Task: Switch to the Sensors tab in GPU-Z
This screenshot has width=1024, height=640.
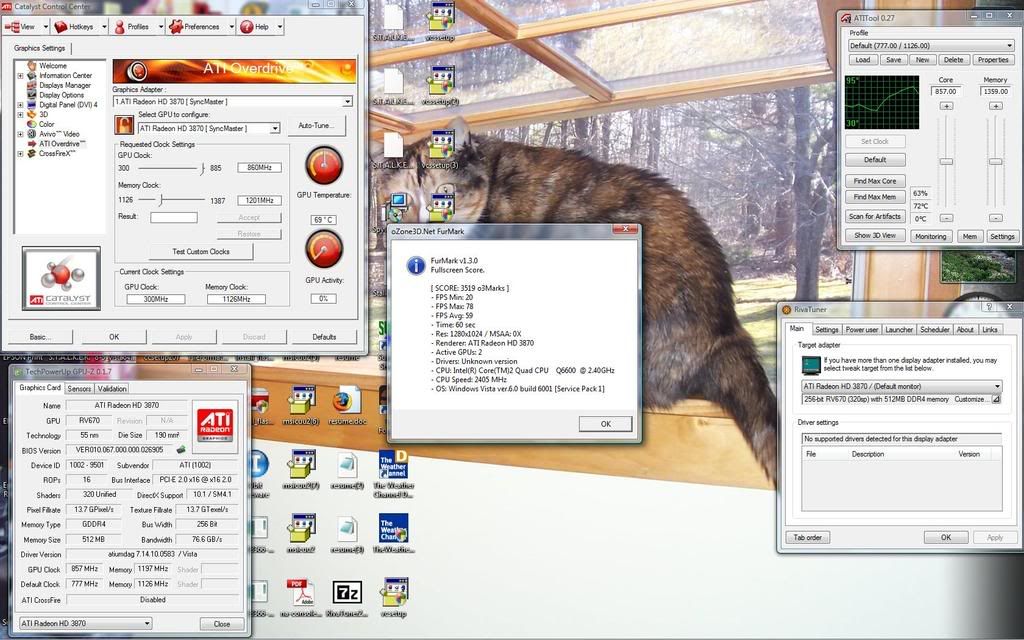Action: [x=79, y=389]
